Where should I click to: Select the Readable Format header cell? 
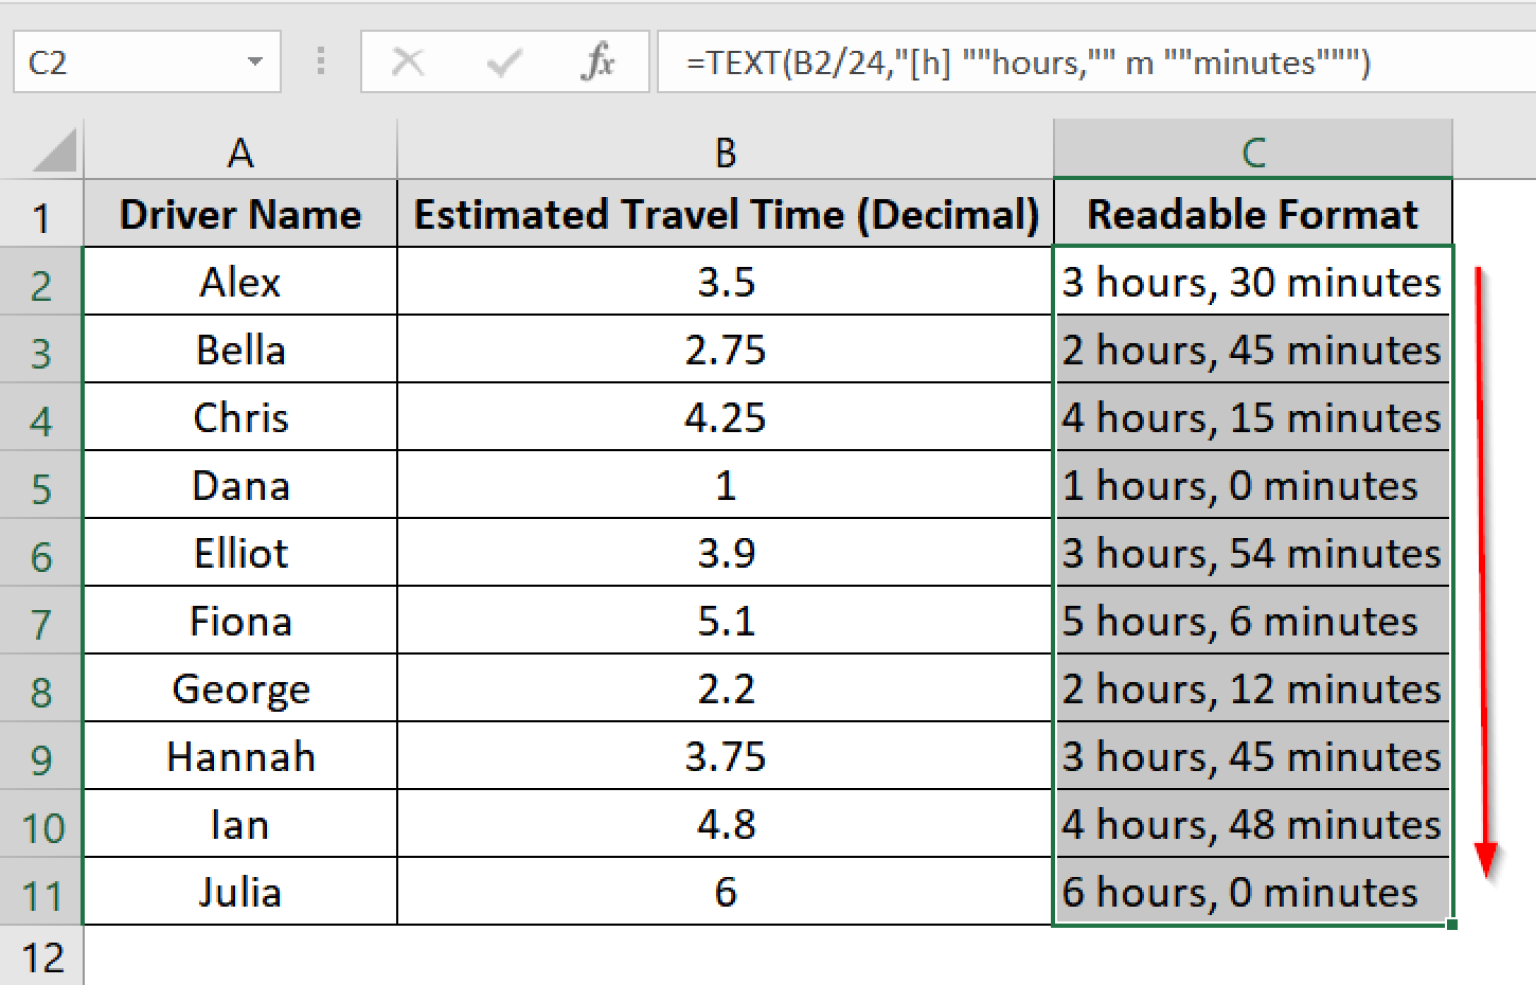pyautogui.click(x=1252, y=213)
